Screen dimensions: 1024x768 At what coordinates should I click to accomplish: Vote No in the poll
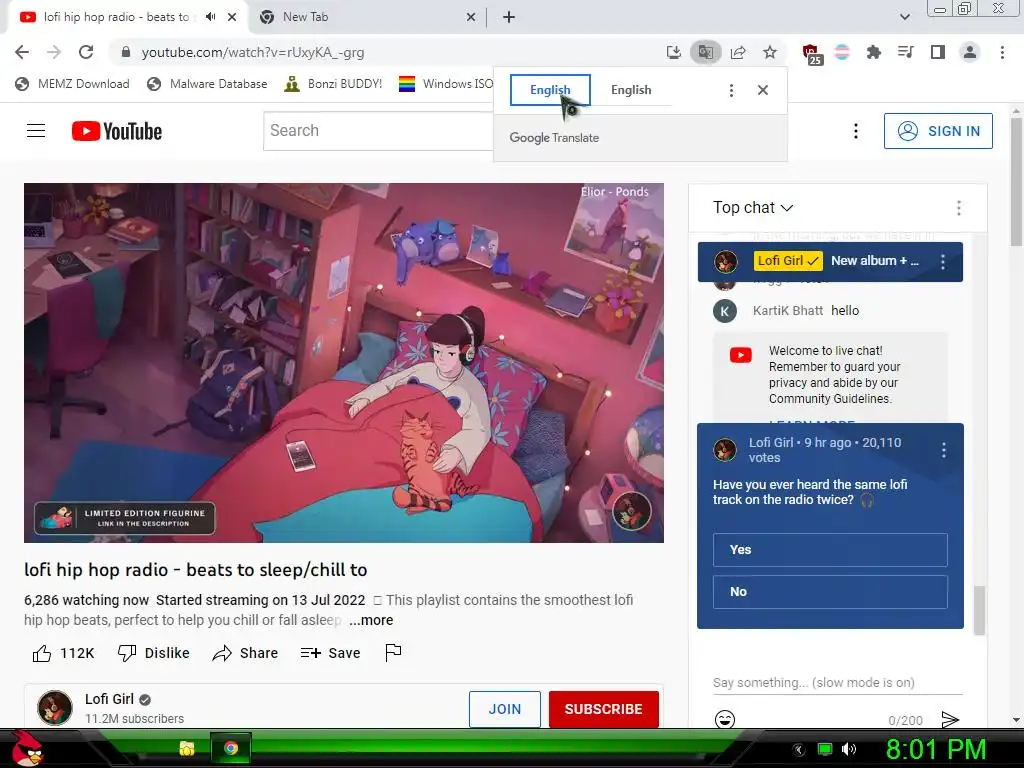(830, 592)
